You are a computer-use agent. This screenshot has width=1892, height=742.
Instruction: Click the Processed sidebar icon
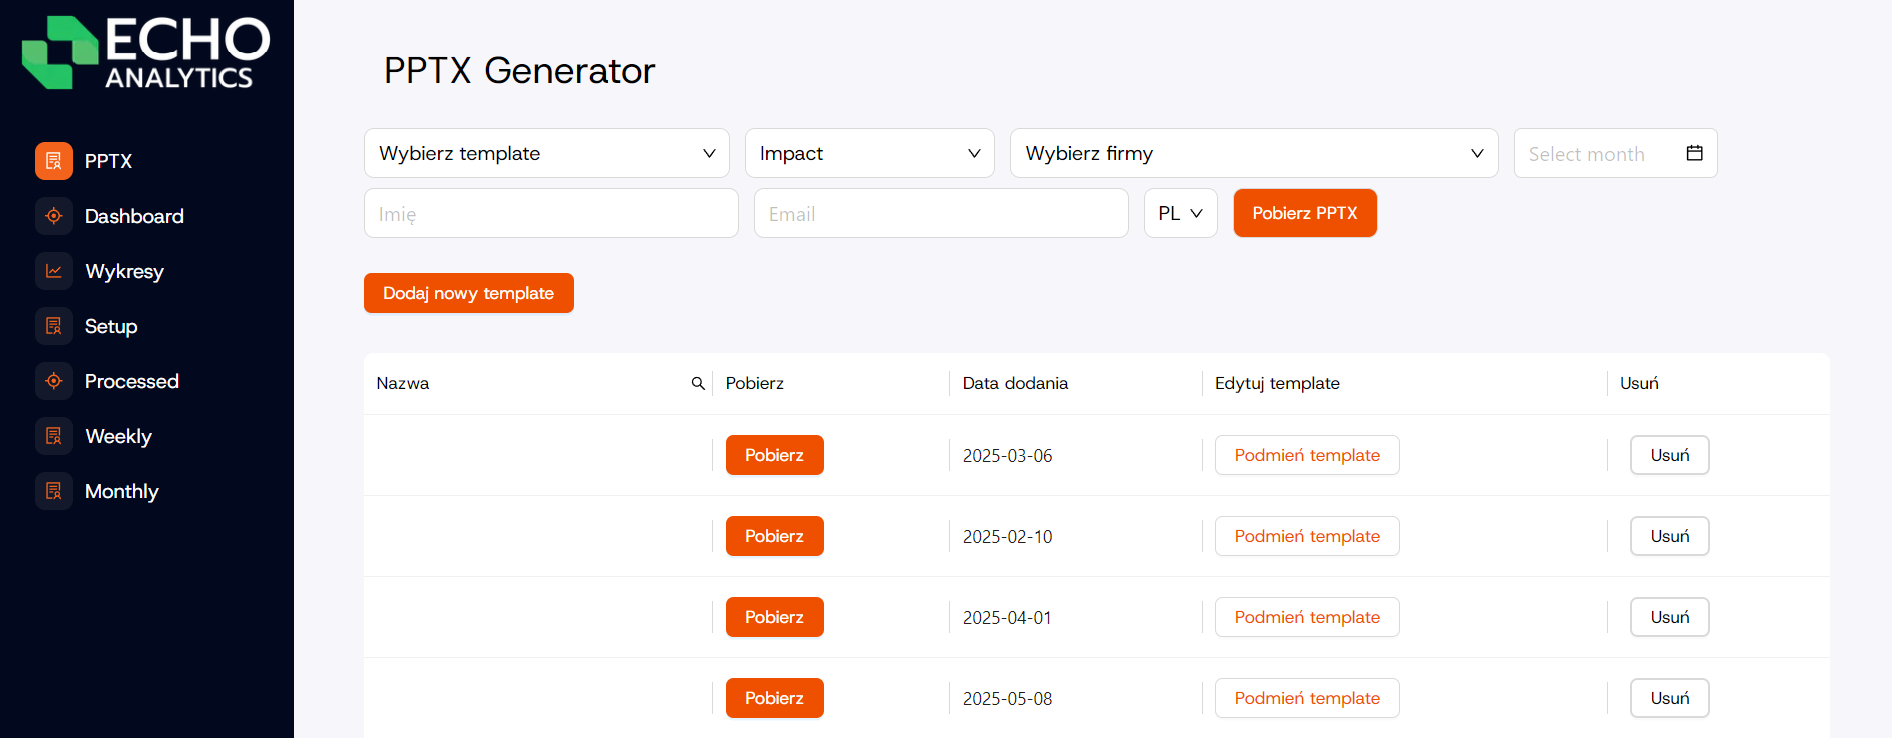[54, 381]
